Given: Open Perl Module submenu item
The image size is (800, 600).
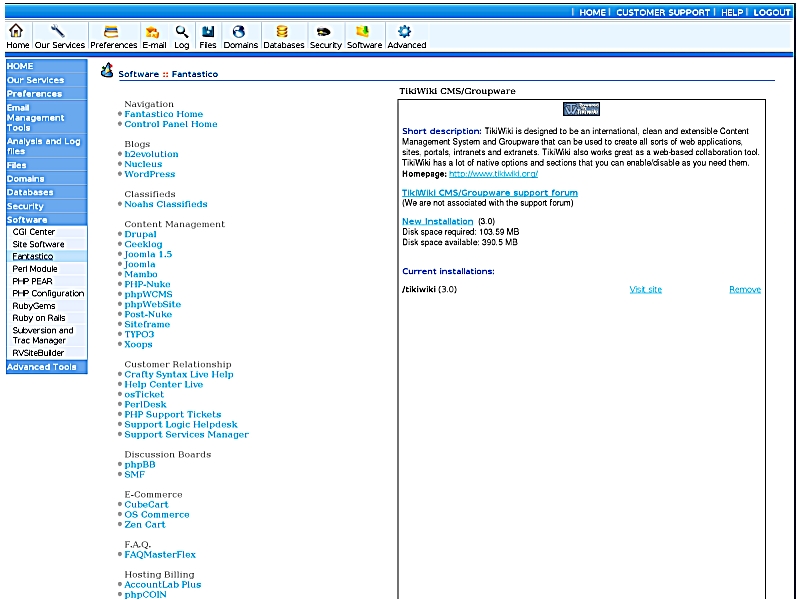Looking at the screenshot, I should (x=35, y=269).
